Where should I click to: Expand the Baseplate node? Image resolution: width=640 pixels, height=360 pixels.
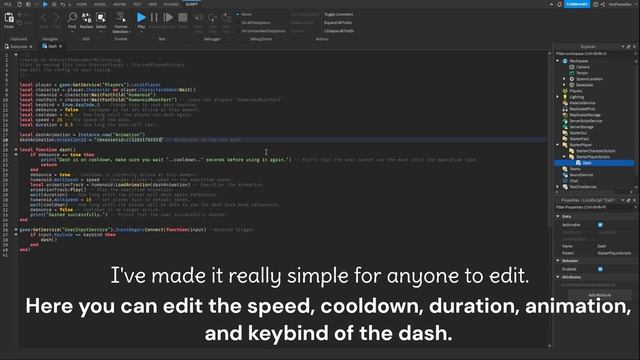[x=564, y=85]
